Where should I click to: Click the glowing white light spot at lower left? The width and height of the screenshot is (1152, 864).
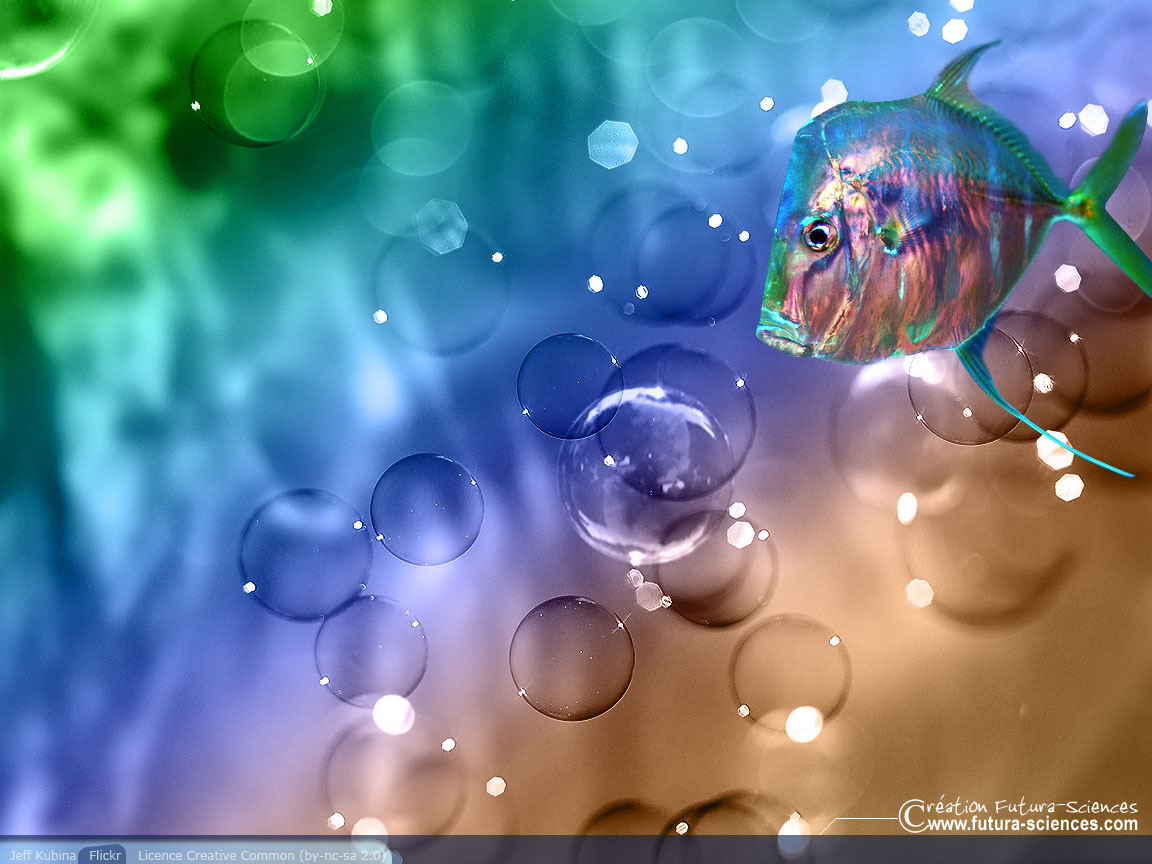click(392, 714)
